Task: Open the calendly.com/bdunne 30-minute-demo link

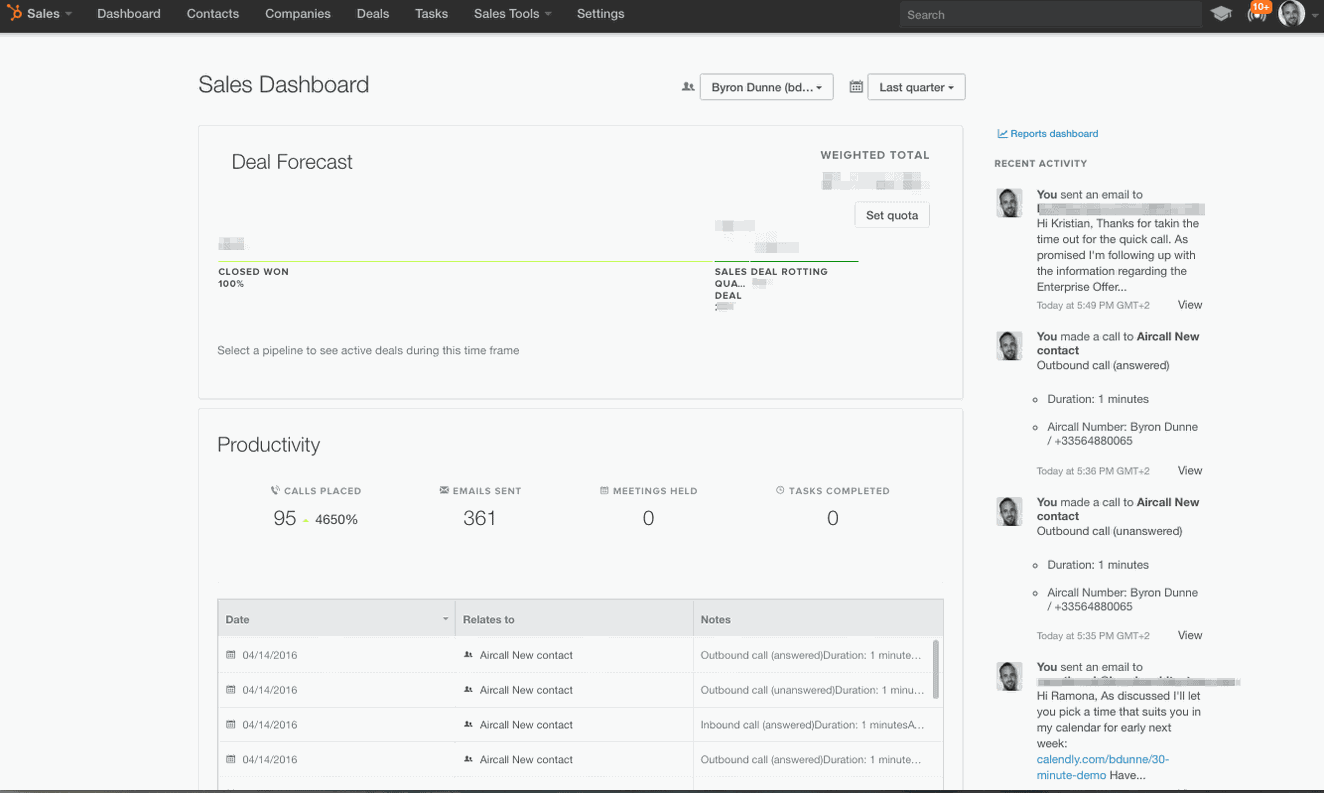Action: [1103, 767]
